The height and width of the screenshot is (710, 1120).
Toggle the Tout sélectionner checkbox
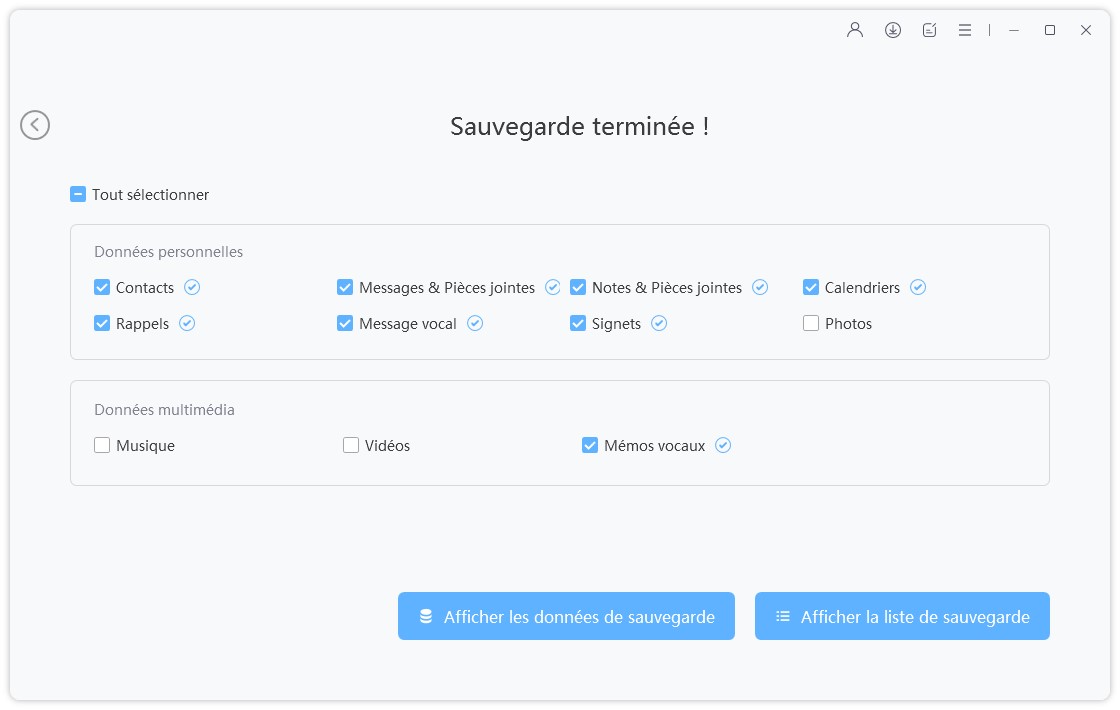(78, 194)
